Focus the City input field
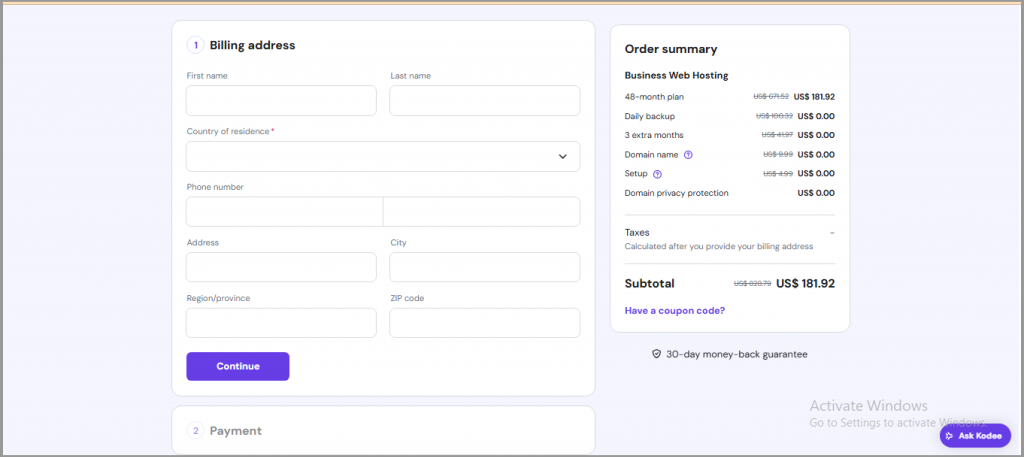This screenshot has width=1024, height=457. coord(485,267)
